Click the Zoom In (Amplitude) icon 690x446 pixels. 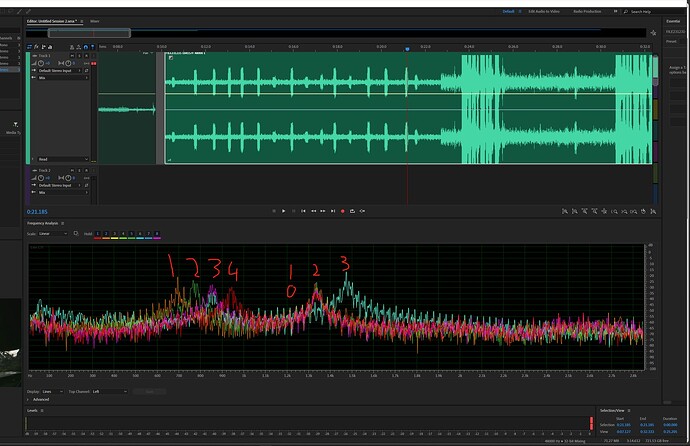coord(565,212)
